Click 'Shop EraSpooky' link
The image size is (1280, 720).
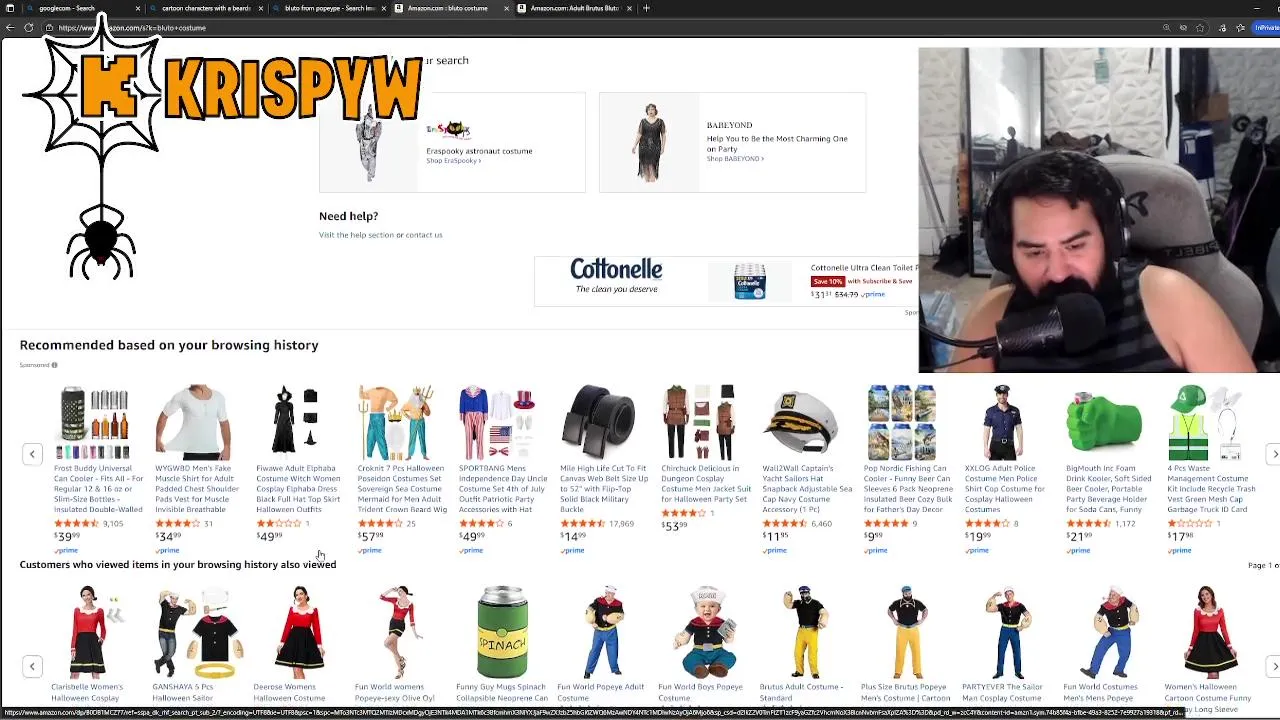[453, 161]
